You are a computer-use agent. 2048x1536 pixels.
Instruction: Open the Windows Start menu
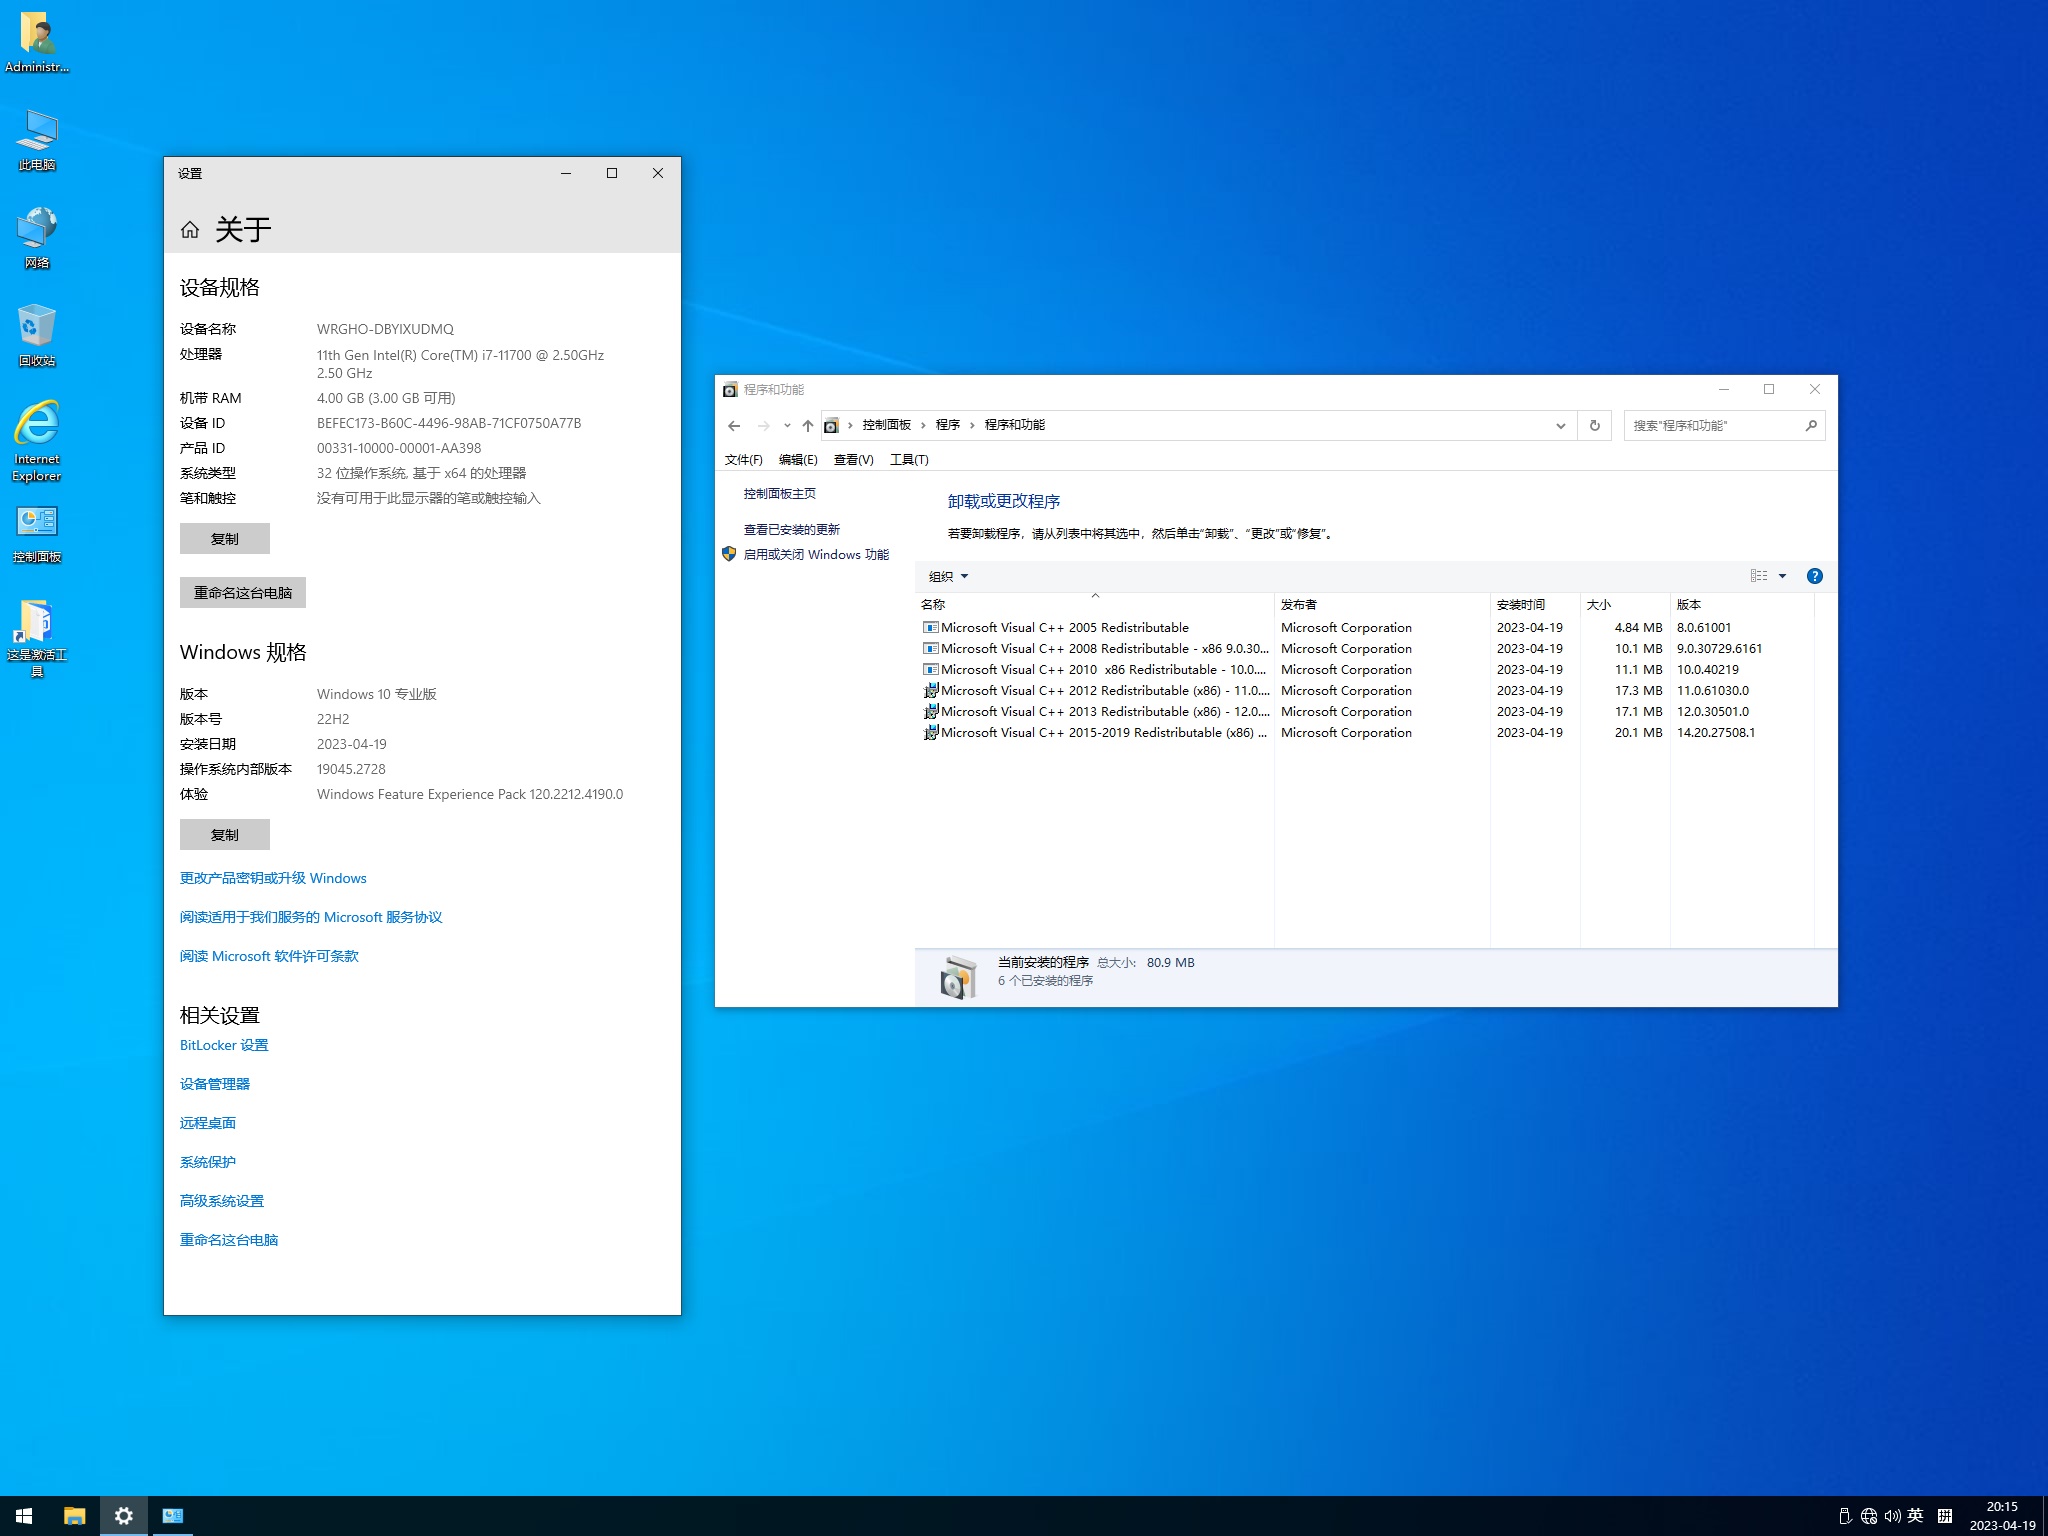tap(24, 1516)
